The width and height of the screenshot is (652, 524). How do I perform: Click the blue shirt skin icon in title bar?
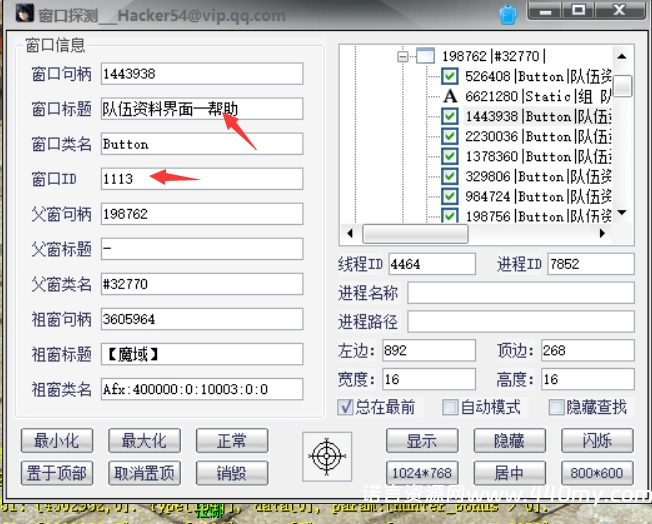click(x=508, y=15)
